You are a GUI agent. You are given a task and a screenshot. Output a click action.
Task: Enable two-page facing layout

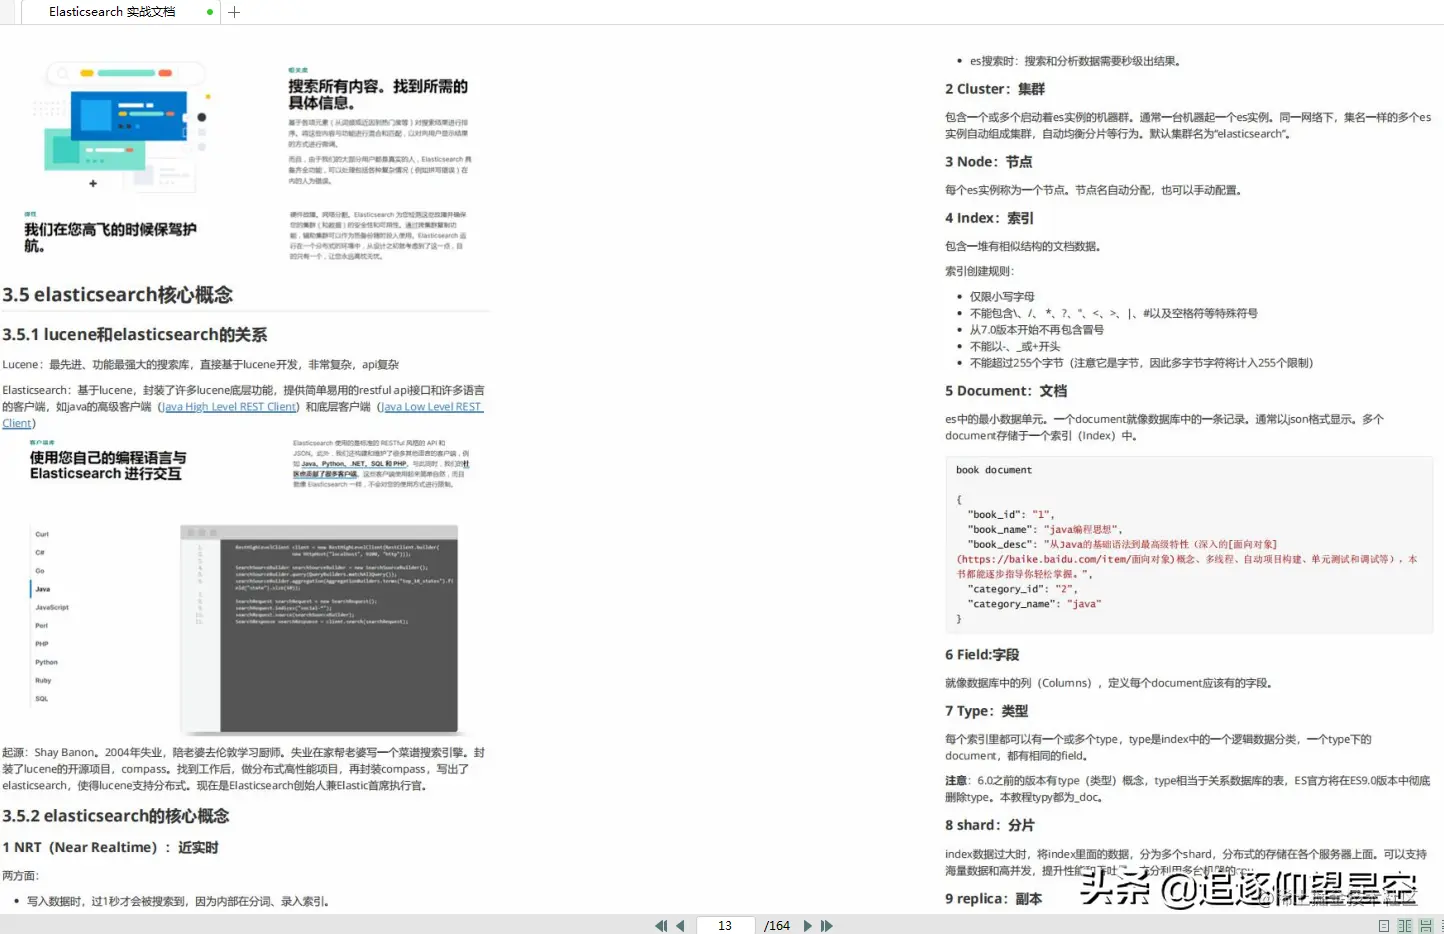coord(1403,925)
